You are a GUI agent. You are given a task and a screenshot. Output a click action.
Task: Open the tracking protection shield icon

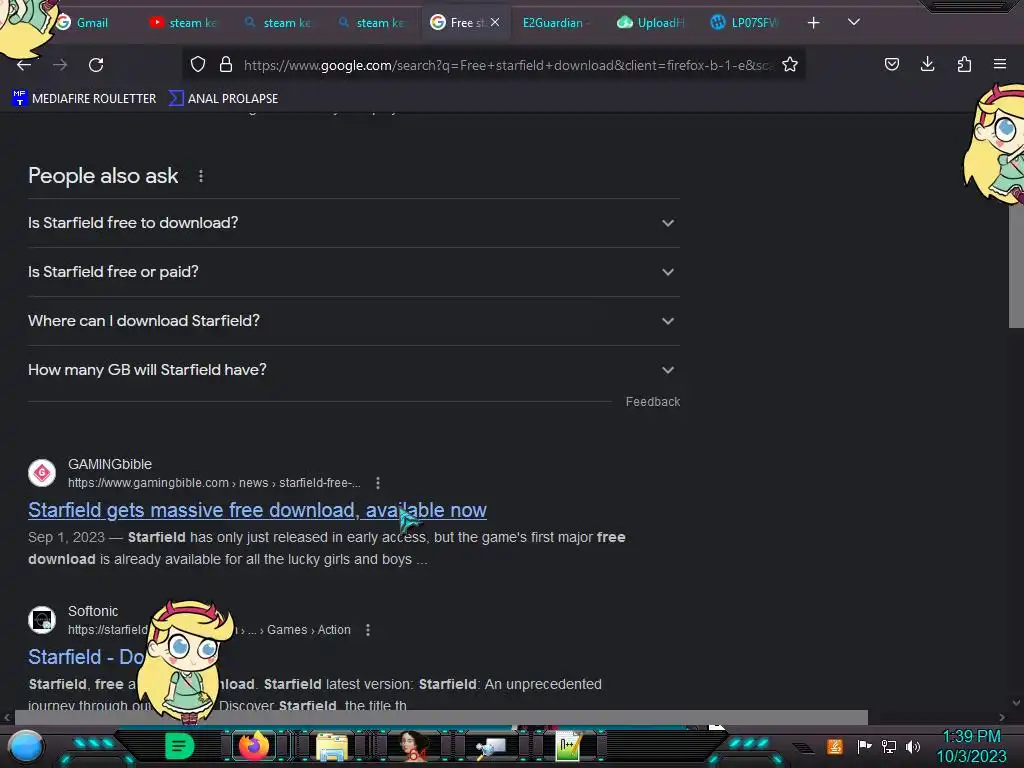coord(198,64)
